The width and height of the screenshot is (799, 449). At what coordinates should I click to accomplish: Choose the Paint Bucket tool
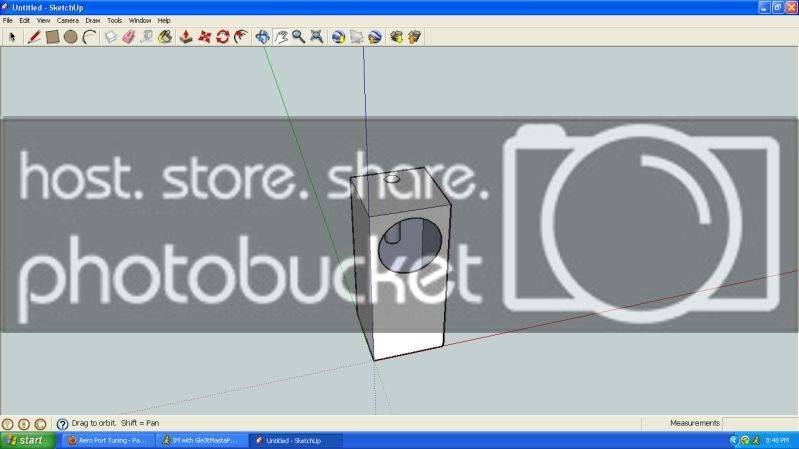tap(165, 37)
